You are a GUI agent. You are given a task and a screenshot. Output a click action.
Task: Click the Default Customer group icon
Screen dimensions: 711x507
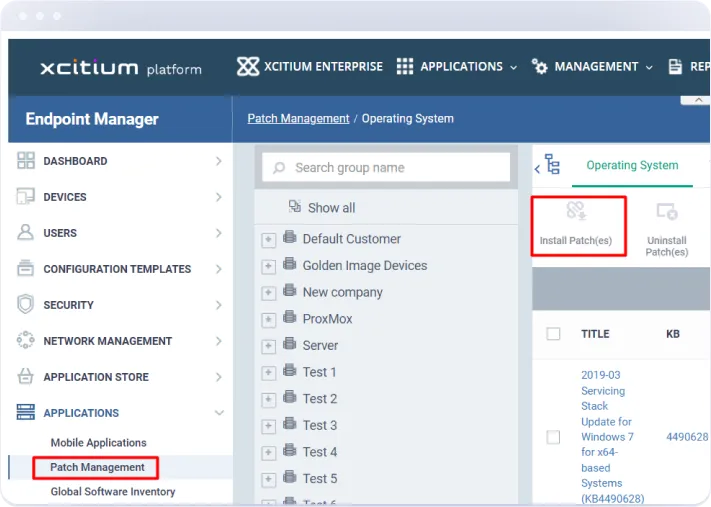[290, 237]
